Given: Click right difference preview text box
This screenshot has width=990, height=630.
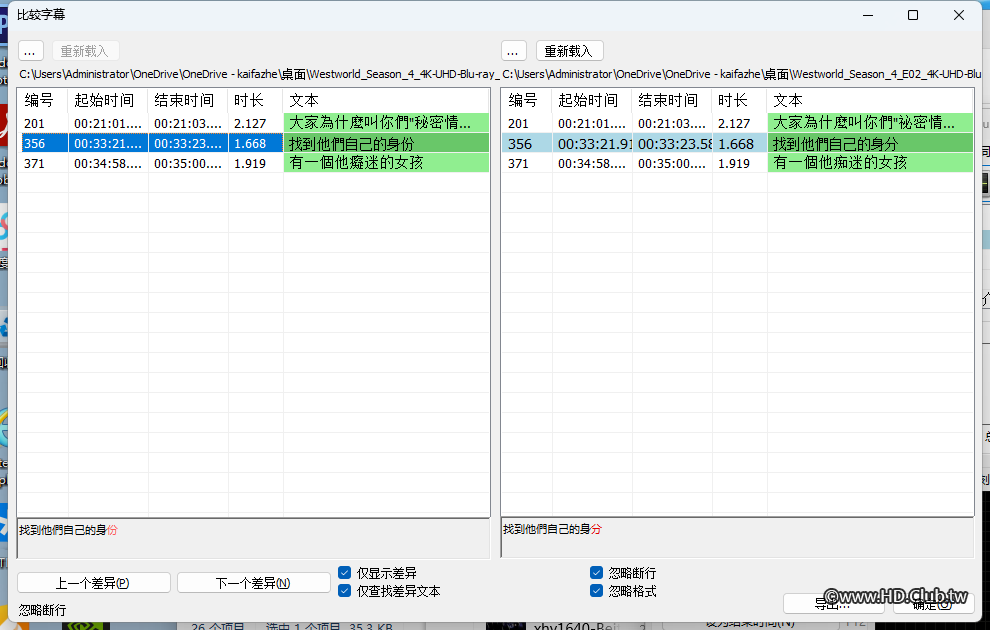Looking at the screenshot, I should pyautogui.click(x=737, y=538).
